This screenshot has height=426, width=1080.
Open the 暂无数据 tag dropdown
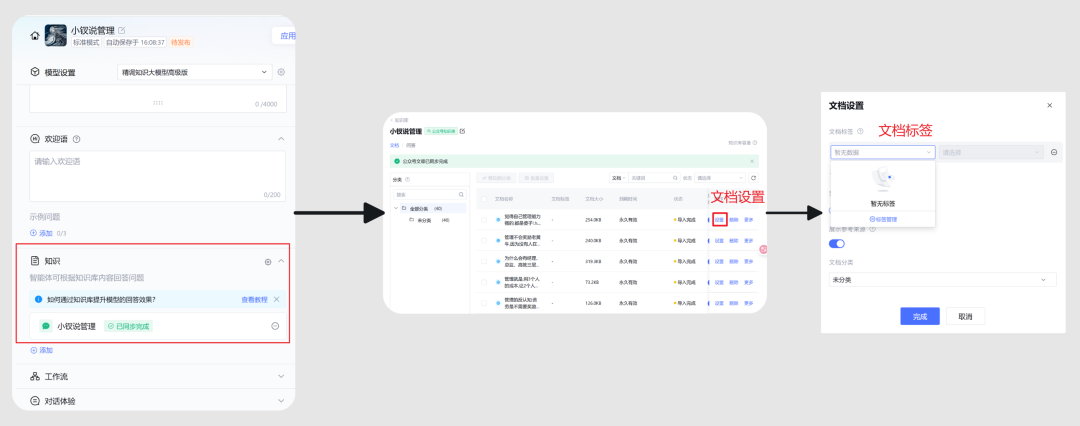tap(882, 152)
